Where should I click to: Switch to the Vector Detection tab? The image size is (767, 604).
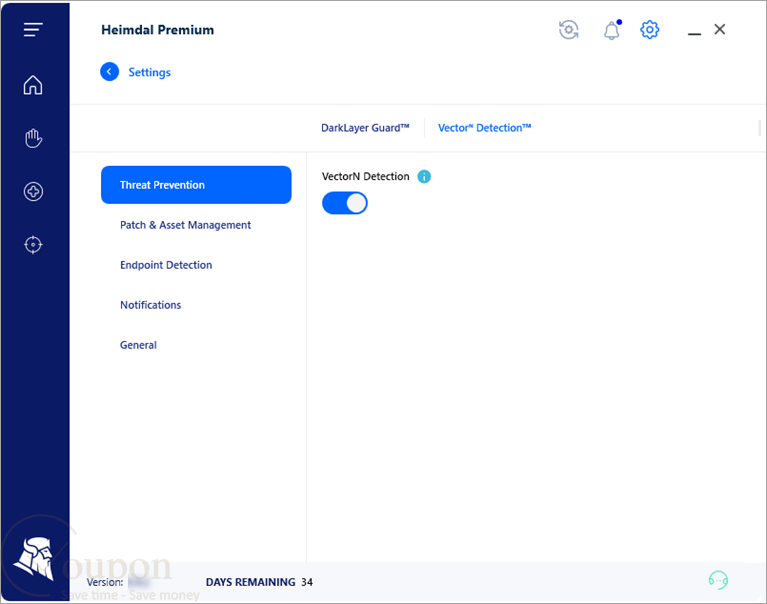click(x=484, y=128)
